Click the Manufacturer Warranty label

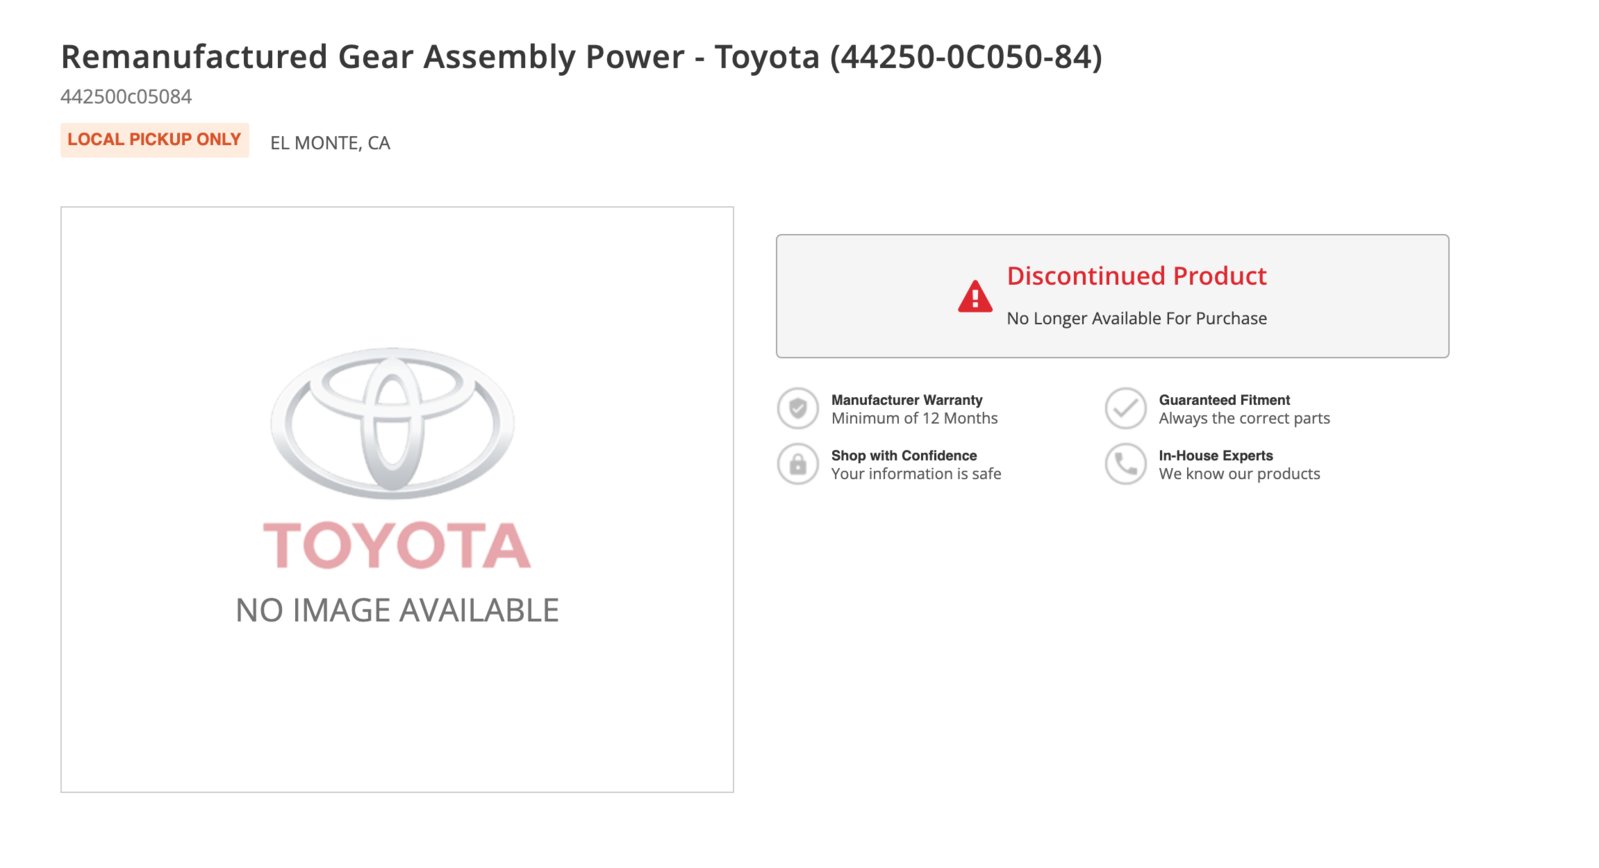pos(907,400)
